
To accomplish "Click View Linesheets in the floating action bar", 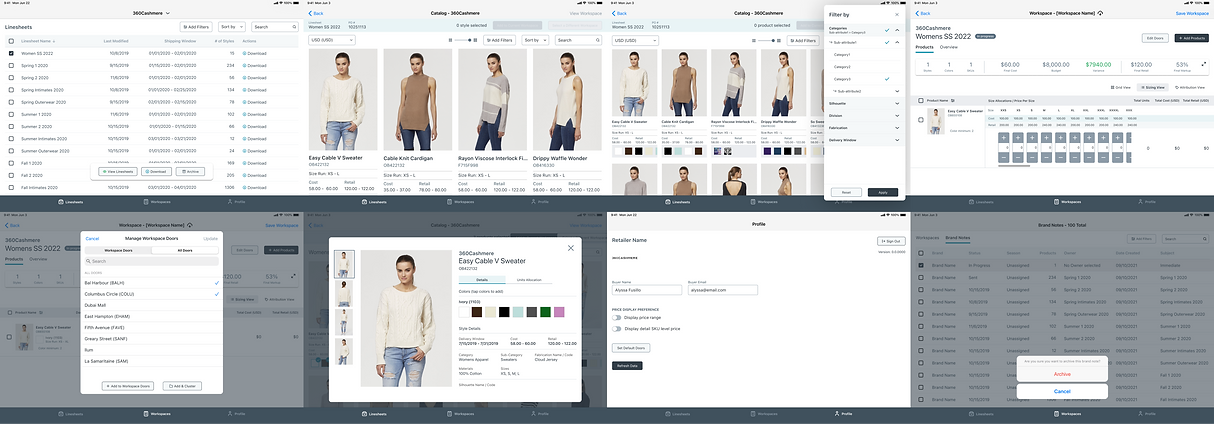I will click(x=118, y=171).
